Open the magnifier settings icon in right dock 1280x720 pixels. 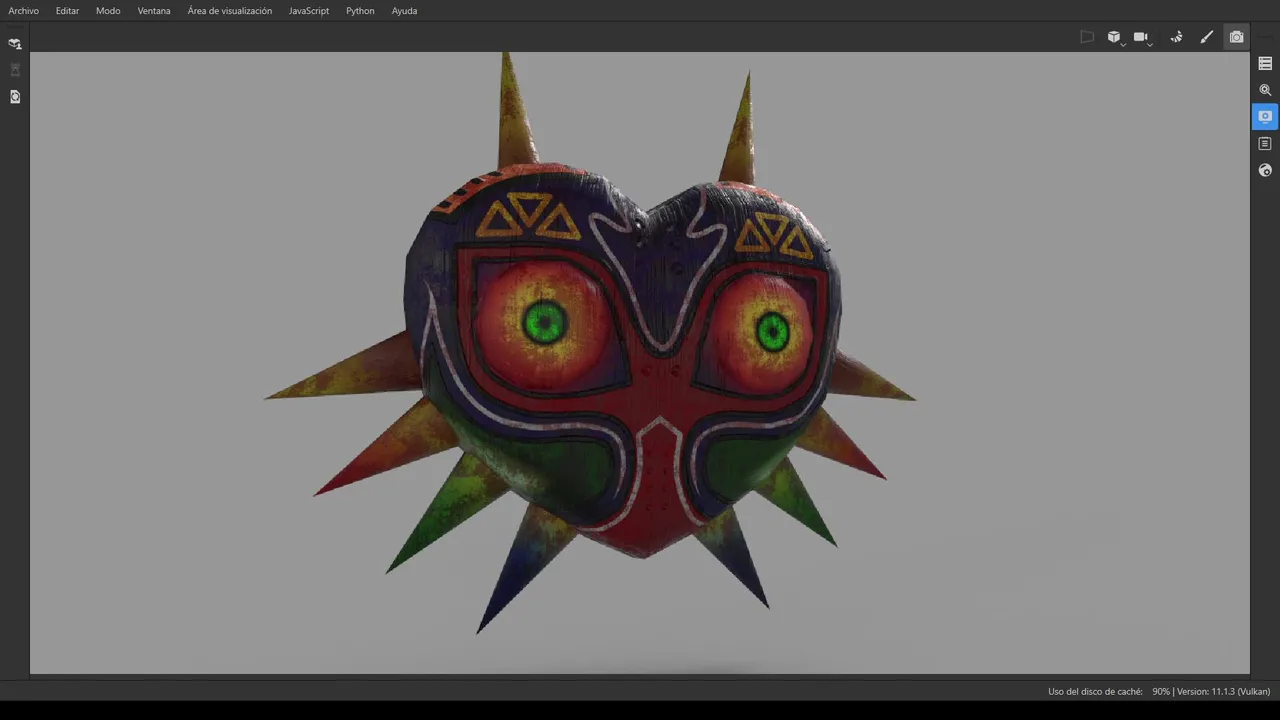click(x=1265, y=90)
